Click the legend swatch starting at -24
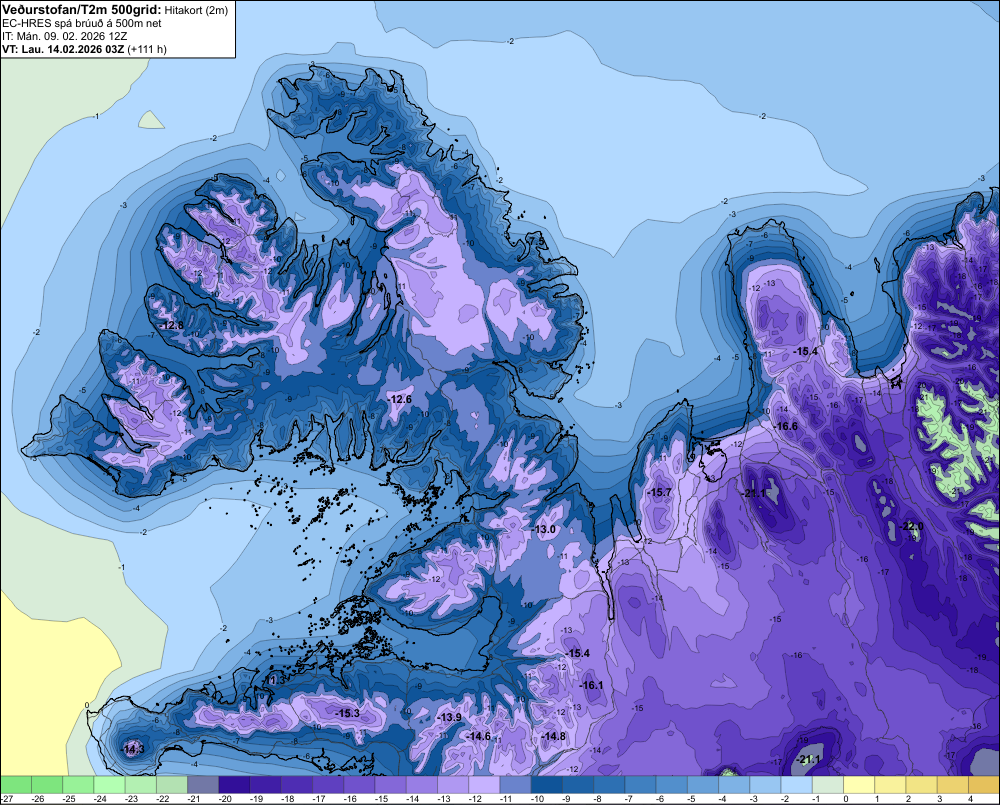The image size is (1000, 805). tap(110, 784)
